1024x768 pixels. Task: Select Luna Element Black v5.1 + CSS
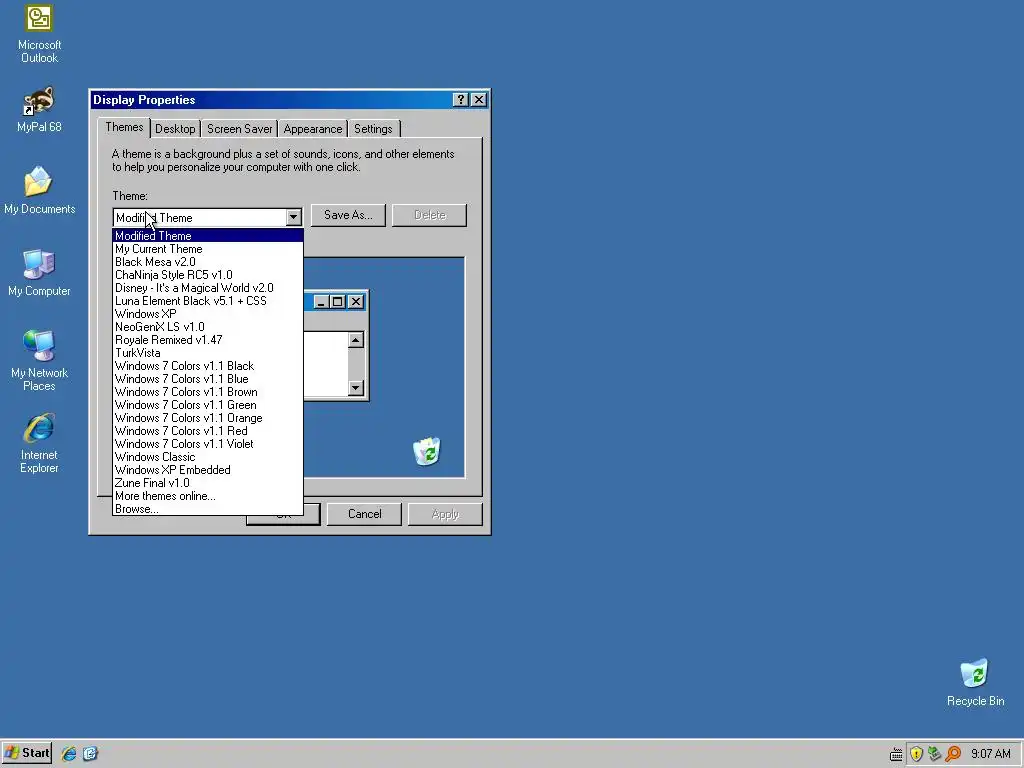point(208,301)
